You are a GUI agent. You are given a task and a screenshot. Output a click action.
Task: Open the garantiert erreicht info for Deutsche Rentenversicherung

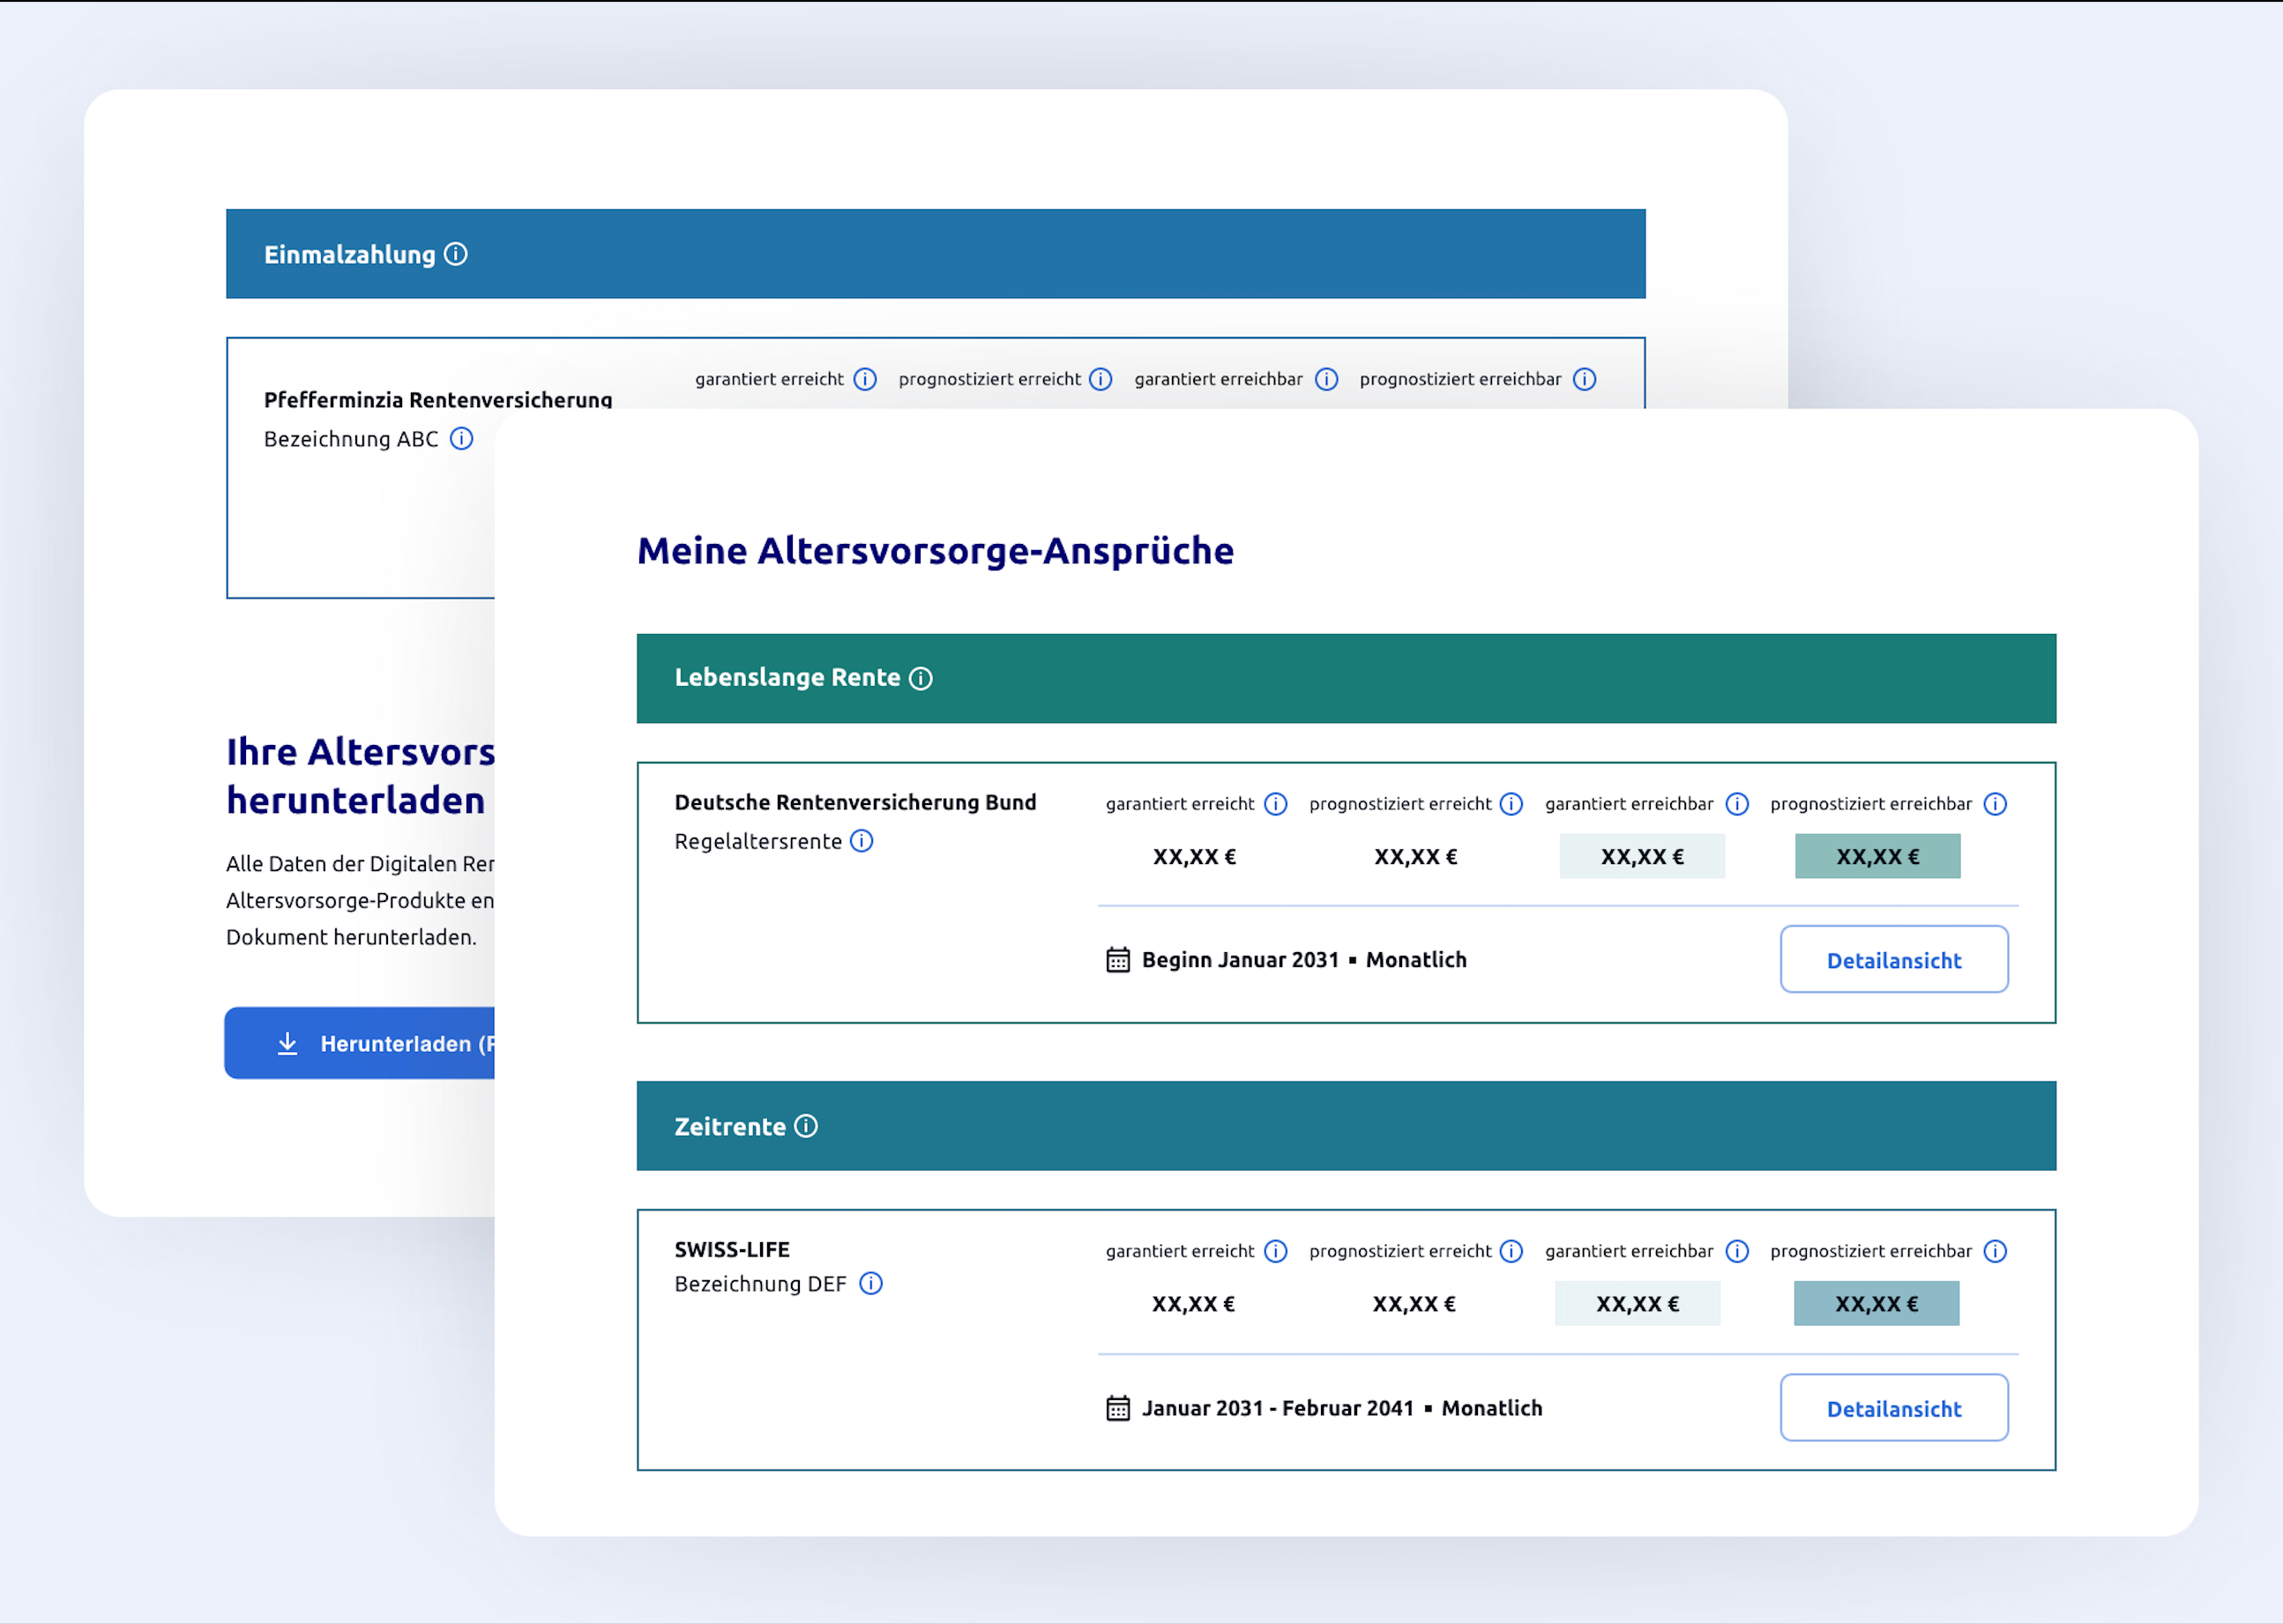click(x=1275, y=803)
